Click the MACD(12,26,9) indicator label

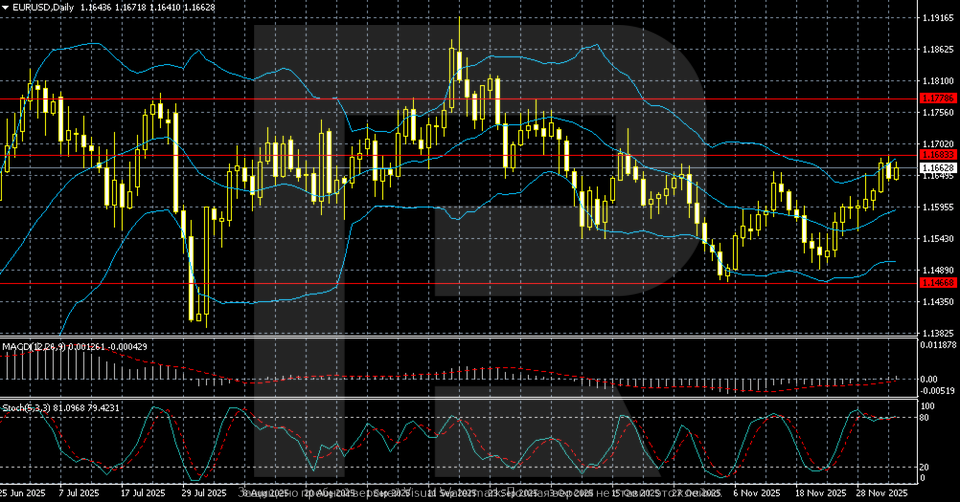(36, 346)
